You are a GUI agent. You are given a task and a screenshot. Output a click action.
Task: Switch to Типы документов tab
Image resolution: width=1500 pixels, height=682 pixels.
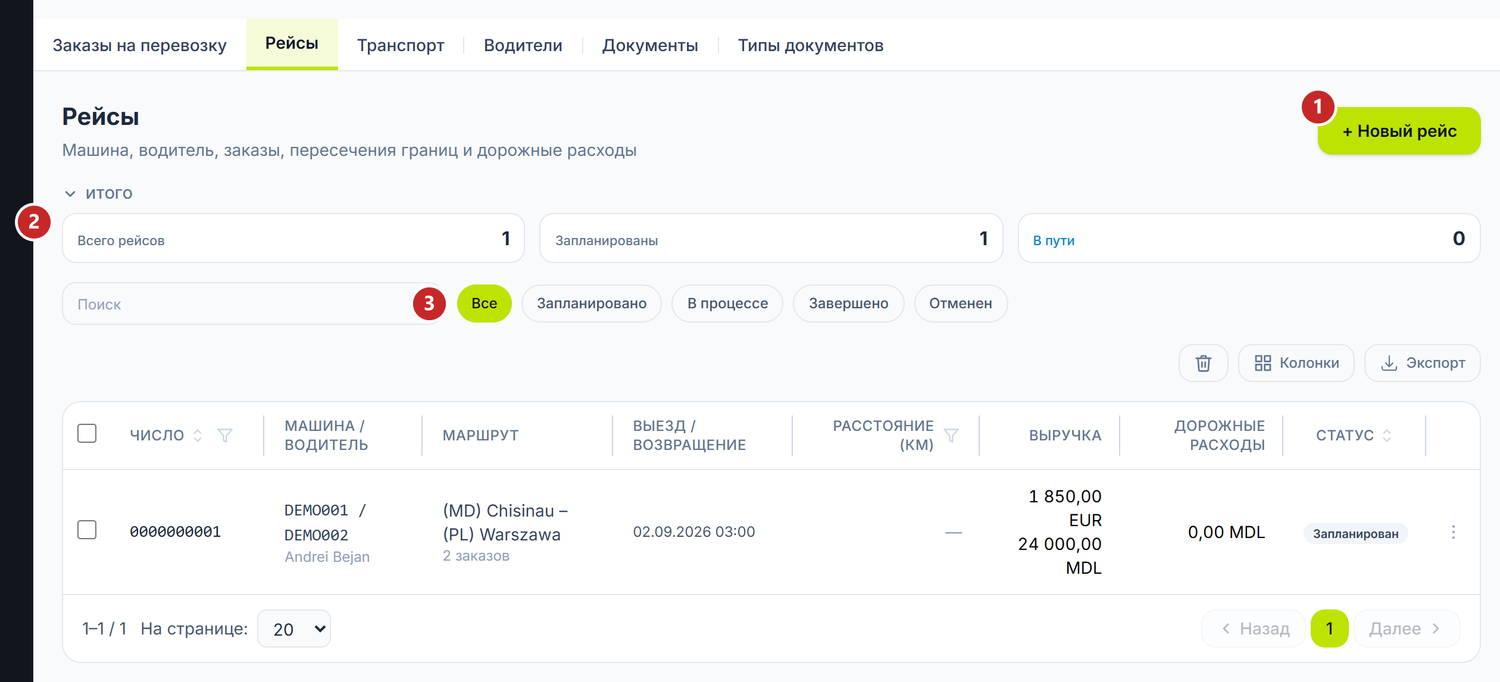[x=811, y=45]
